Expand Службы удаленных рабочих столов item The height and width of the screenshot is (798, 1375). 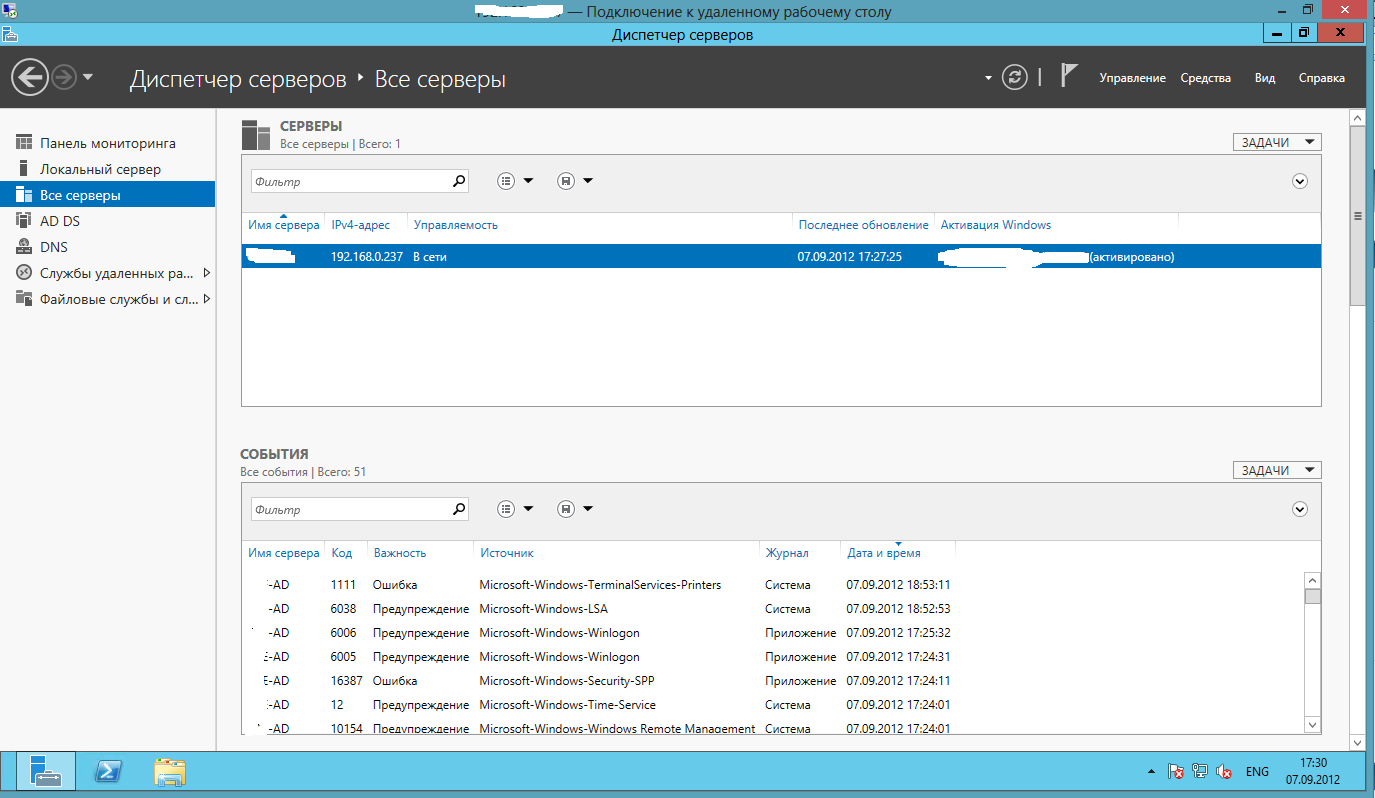[206, 273]
